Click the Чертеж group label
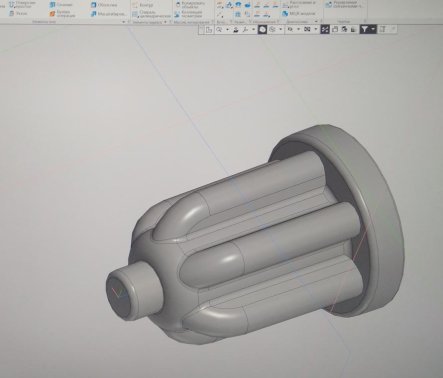The height and width of the screenshot is (378, 443). 344,21
